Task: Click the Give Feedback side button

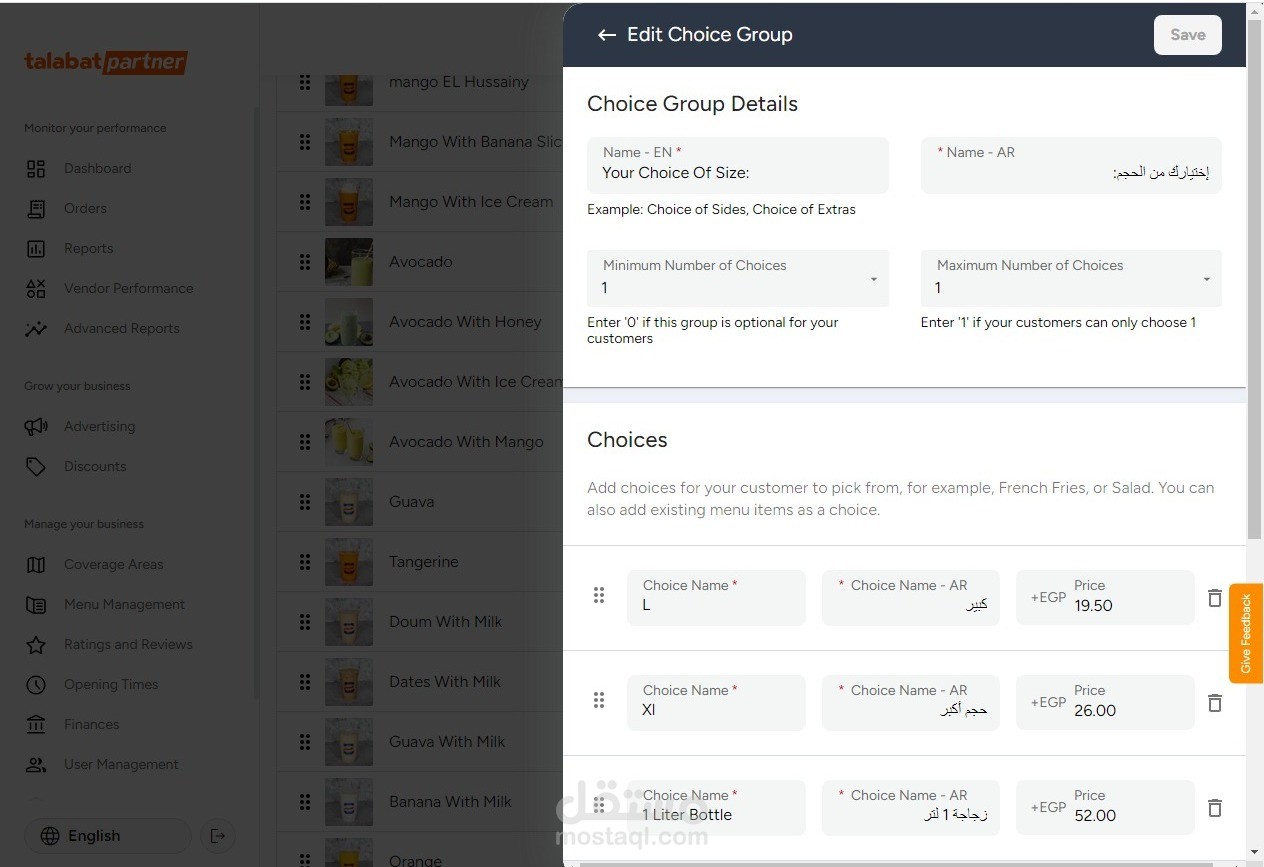Action: (1246, 633)
